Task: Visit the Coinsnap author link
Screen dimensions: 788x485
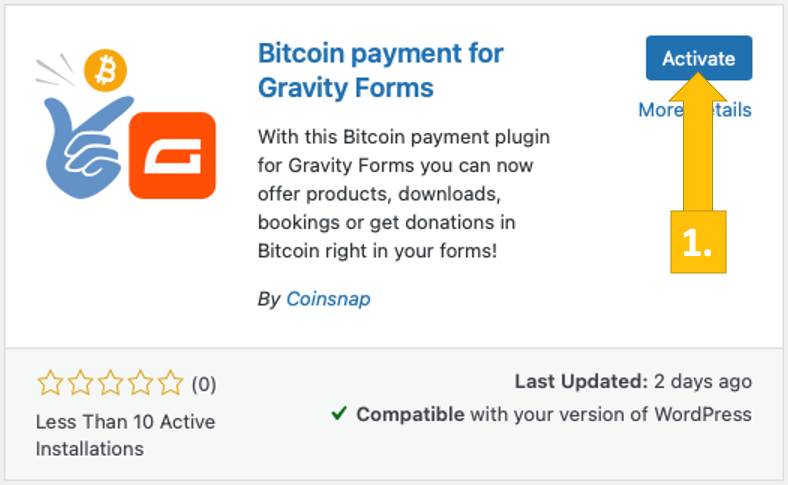Action: [x=328, y=298]
